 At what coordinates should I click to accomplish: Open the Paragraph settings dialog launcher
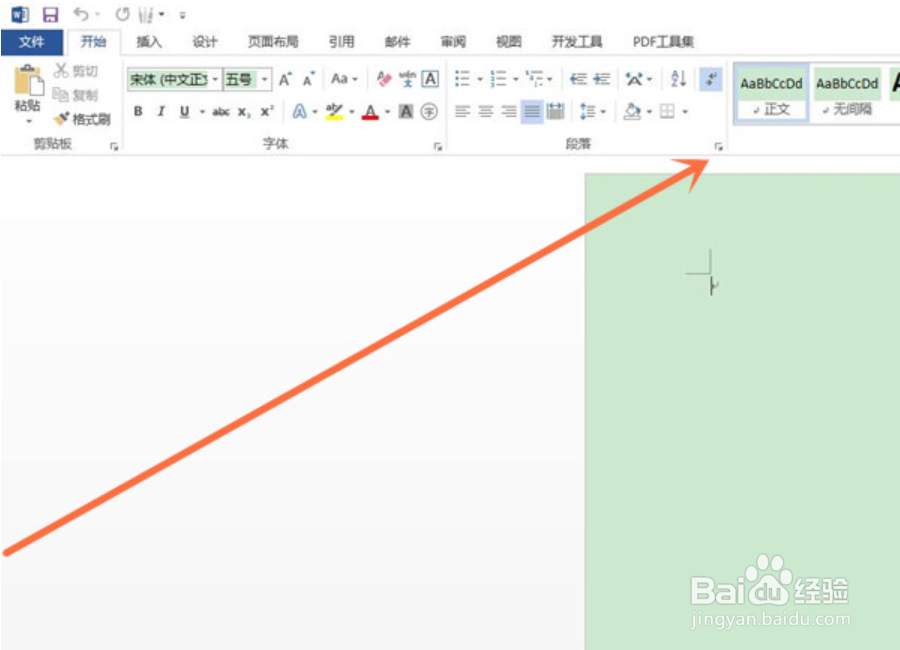pos(720,147)
